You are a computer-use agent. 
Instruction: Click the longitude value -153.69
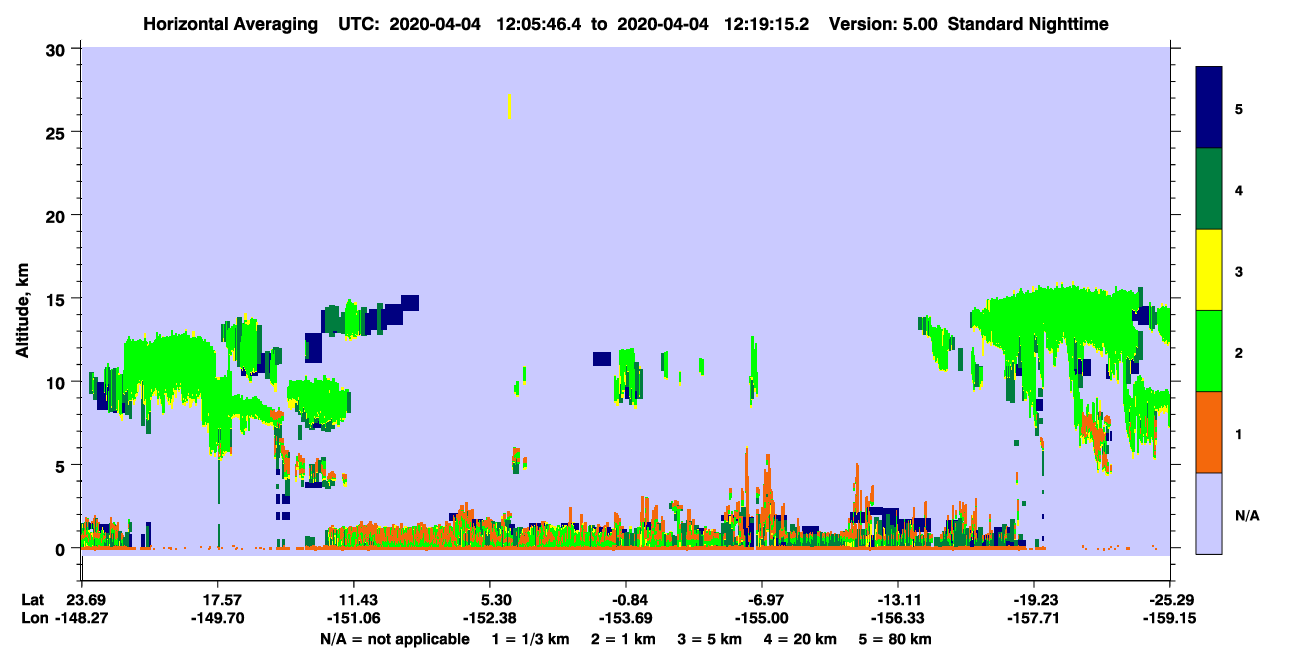626,619
